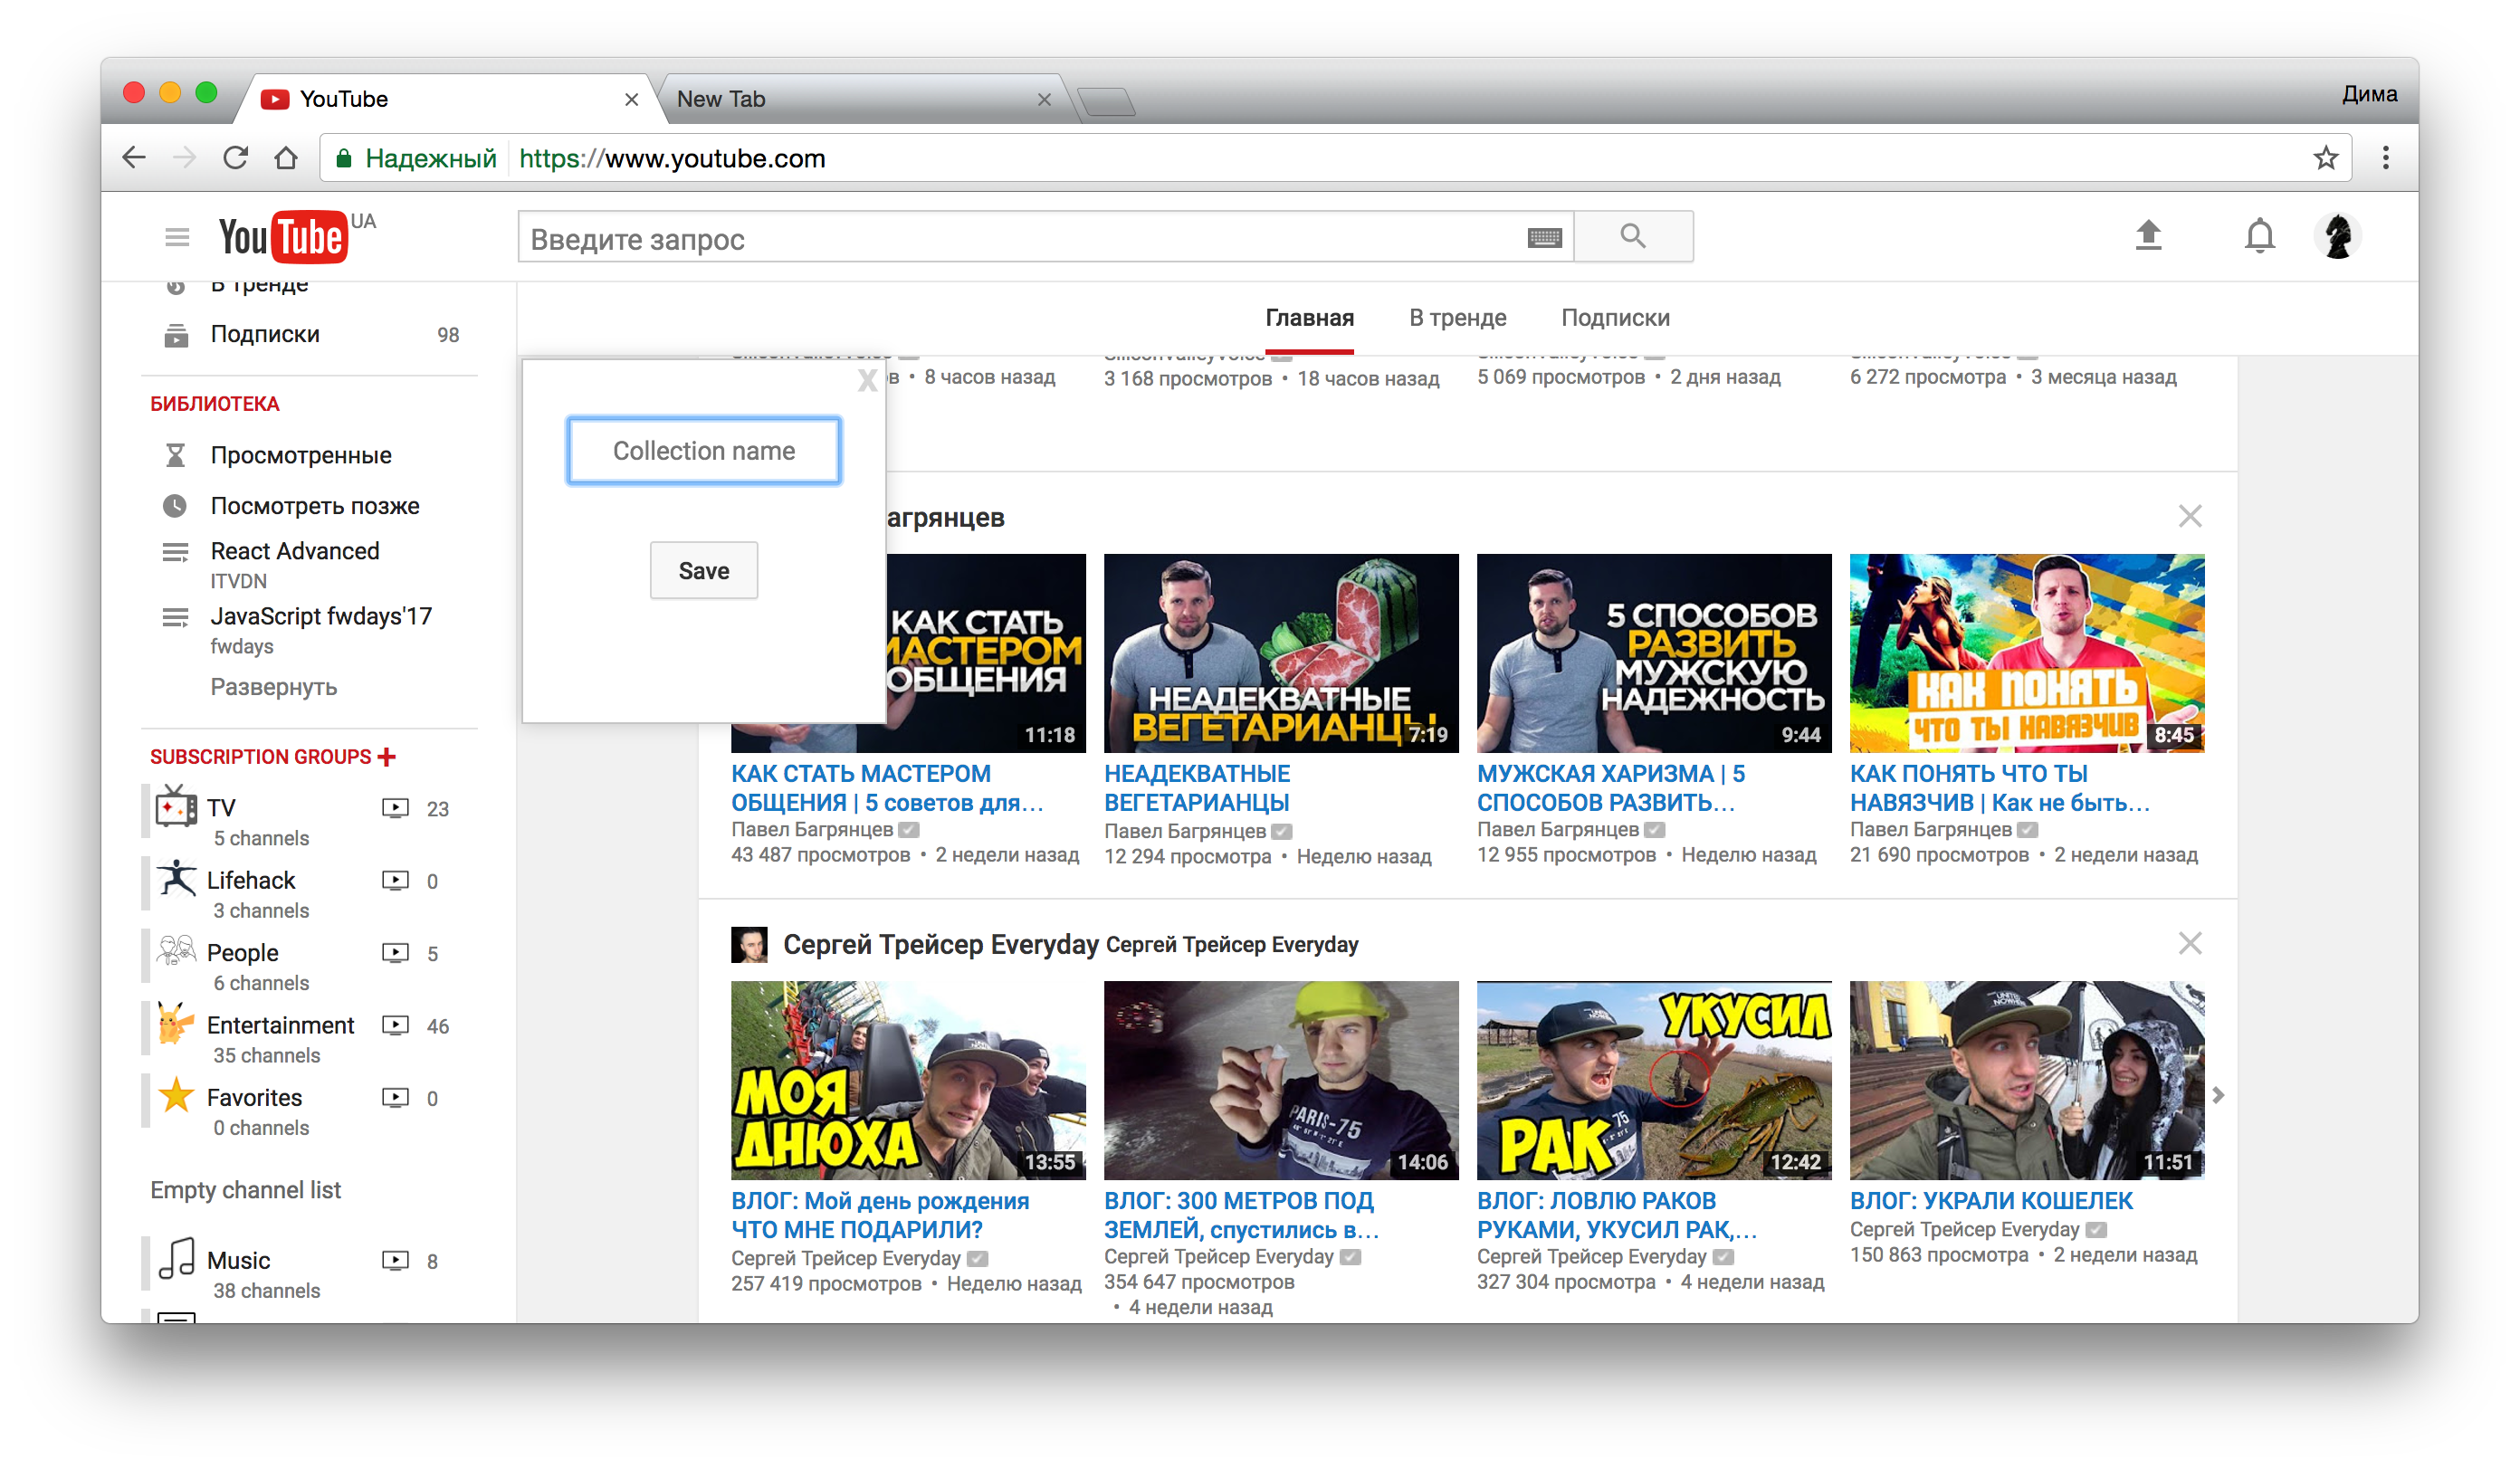The width and height of the screenshot is (2520, 1468).
Task: Switch to the Подписки tab
Action: point(1615,318)
